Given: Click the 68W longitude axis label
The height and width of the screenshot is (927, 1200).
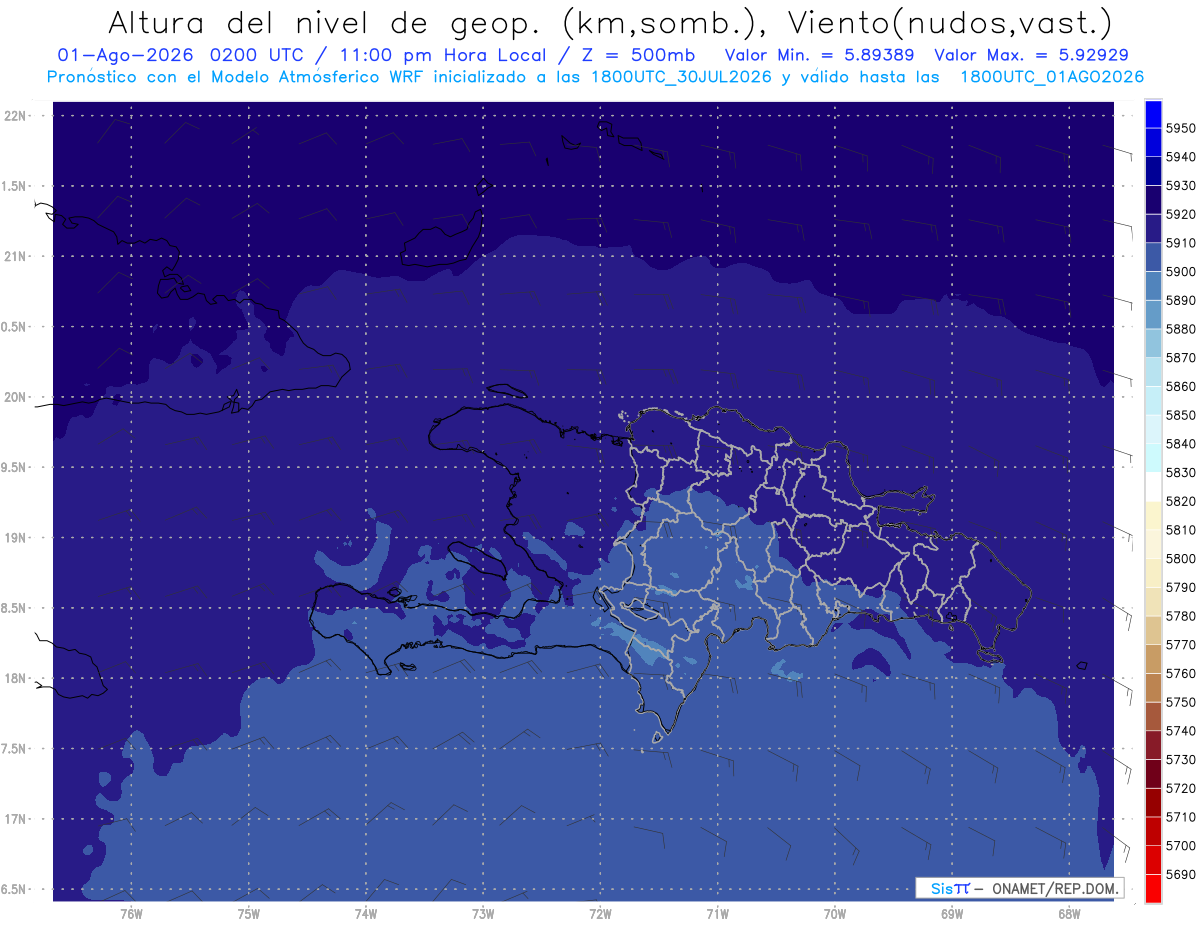Looking at the screenshot, I should 1069,914.
